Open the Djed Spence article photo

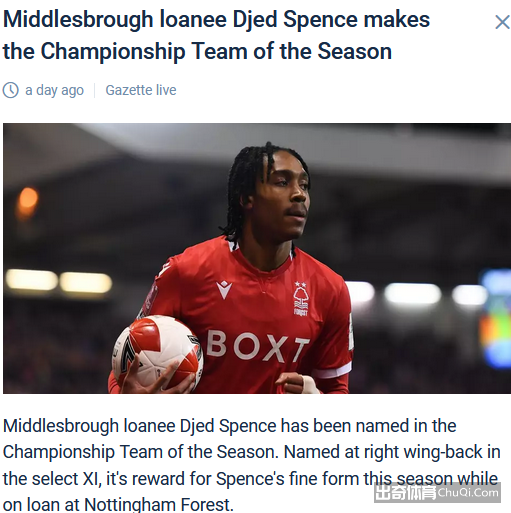(257, 258)
